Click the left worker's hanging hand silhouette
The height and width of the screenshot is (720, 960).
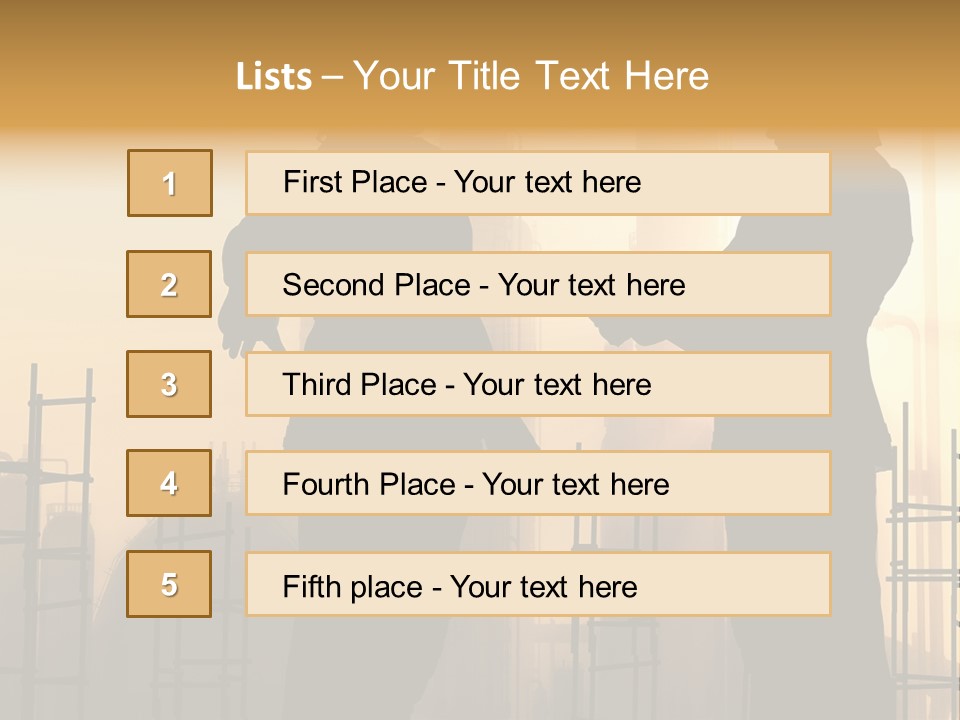point(236,342)
